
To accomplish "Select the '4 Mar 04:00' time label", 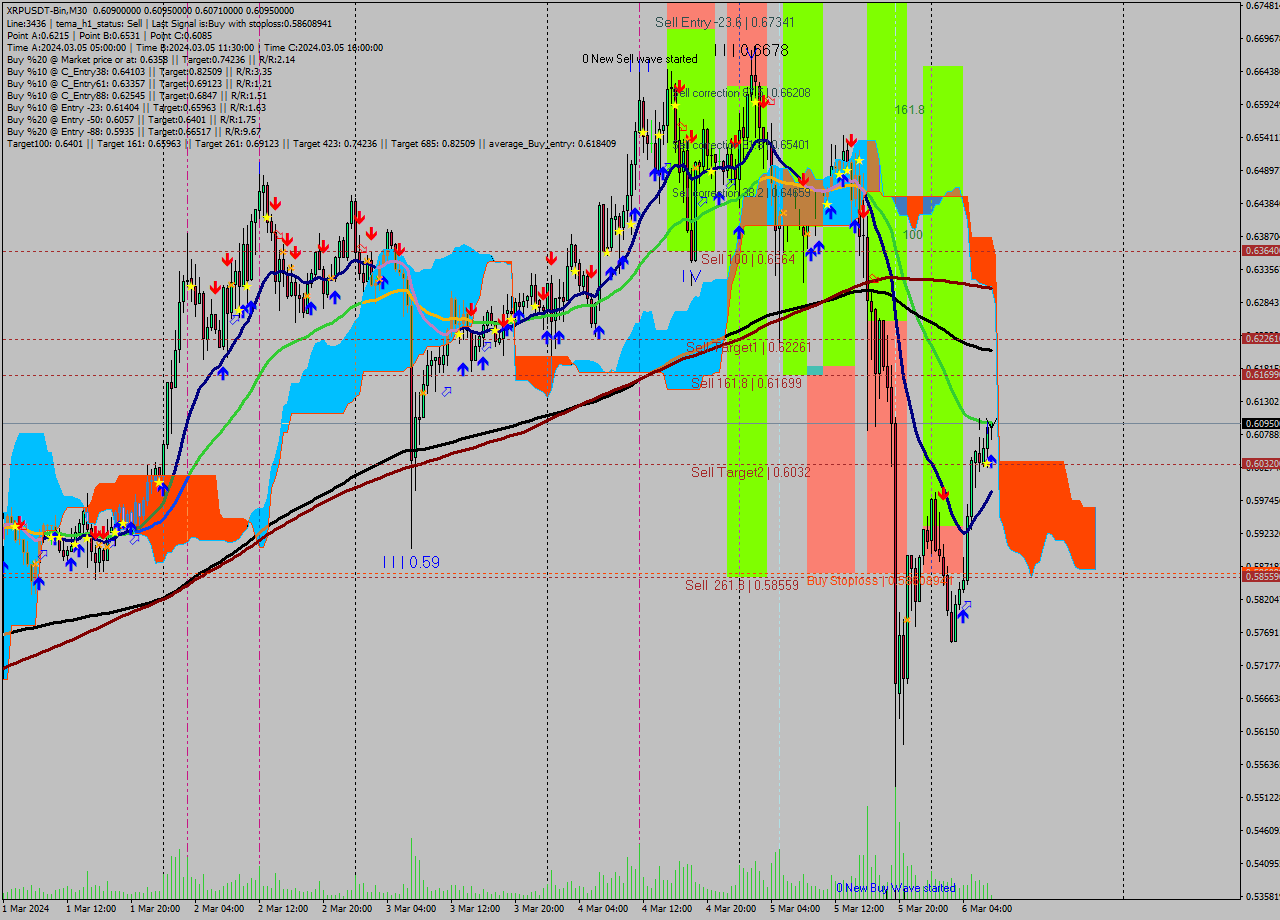I will pyautogui.click(x=603, y=909).
